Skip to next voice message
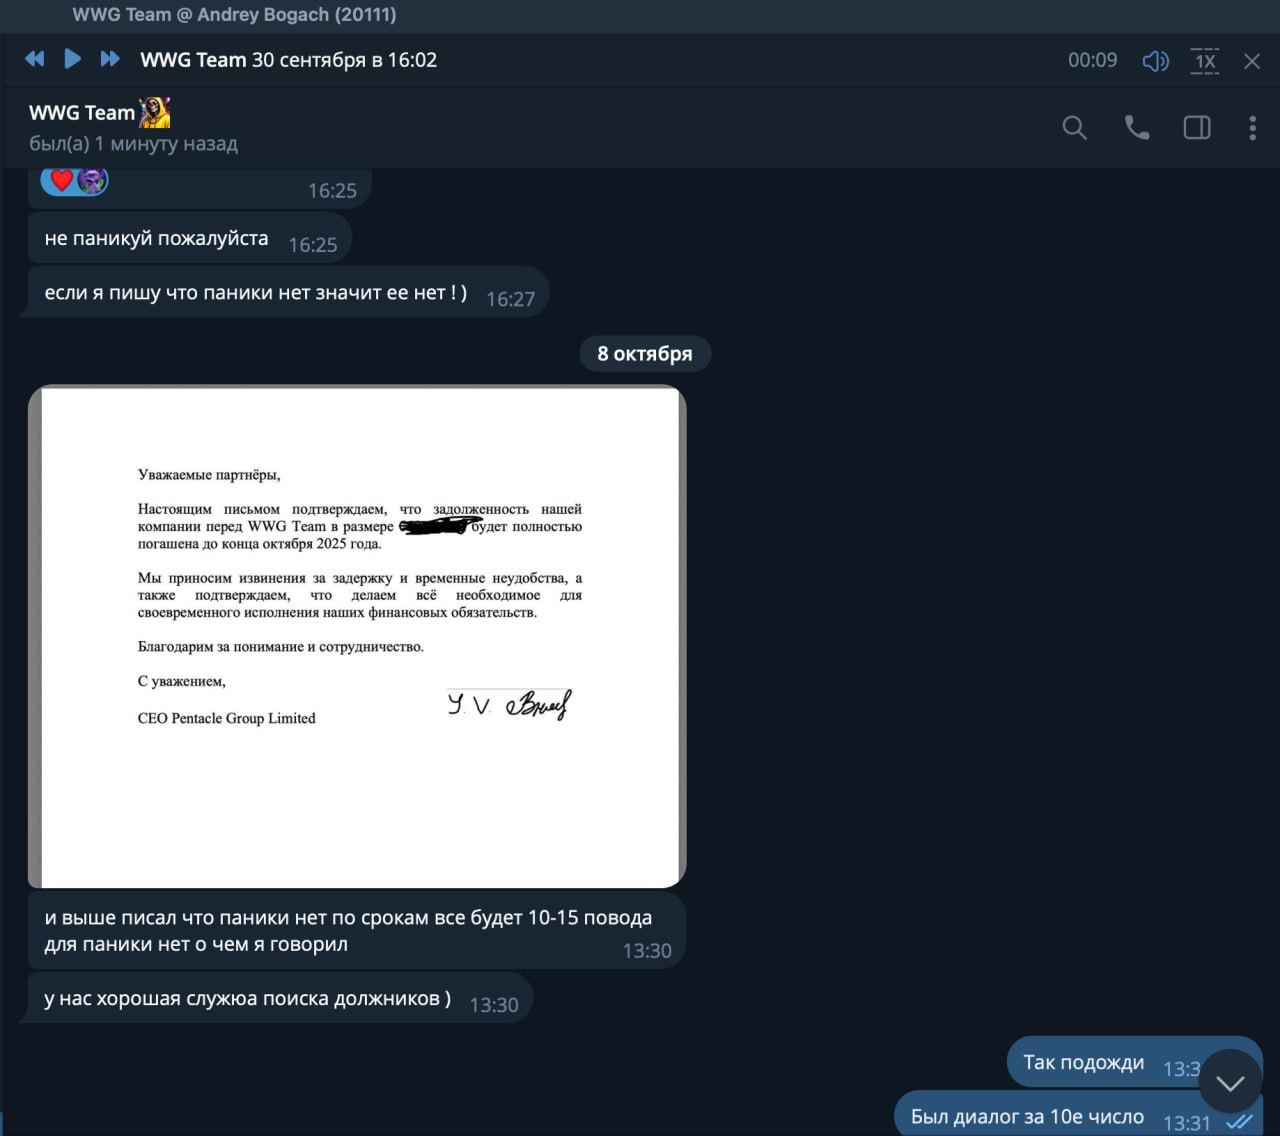Screen dimensions: 1280x1136 click(x=110, y=59)
